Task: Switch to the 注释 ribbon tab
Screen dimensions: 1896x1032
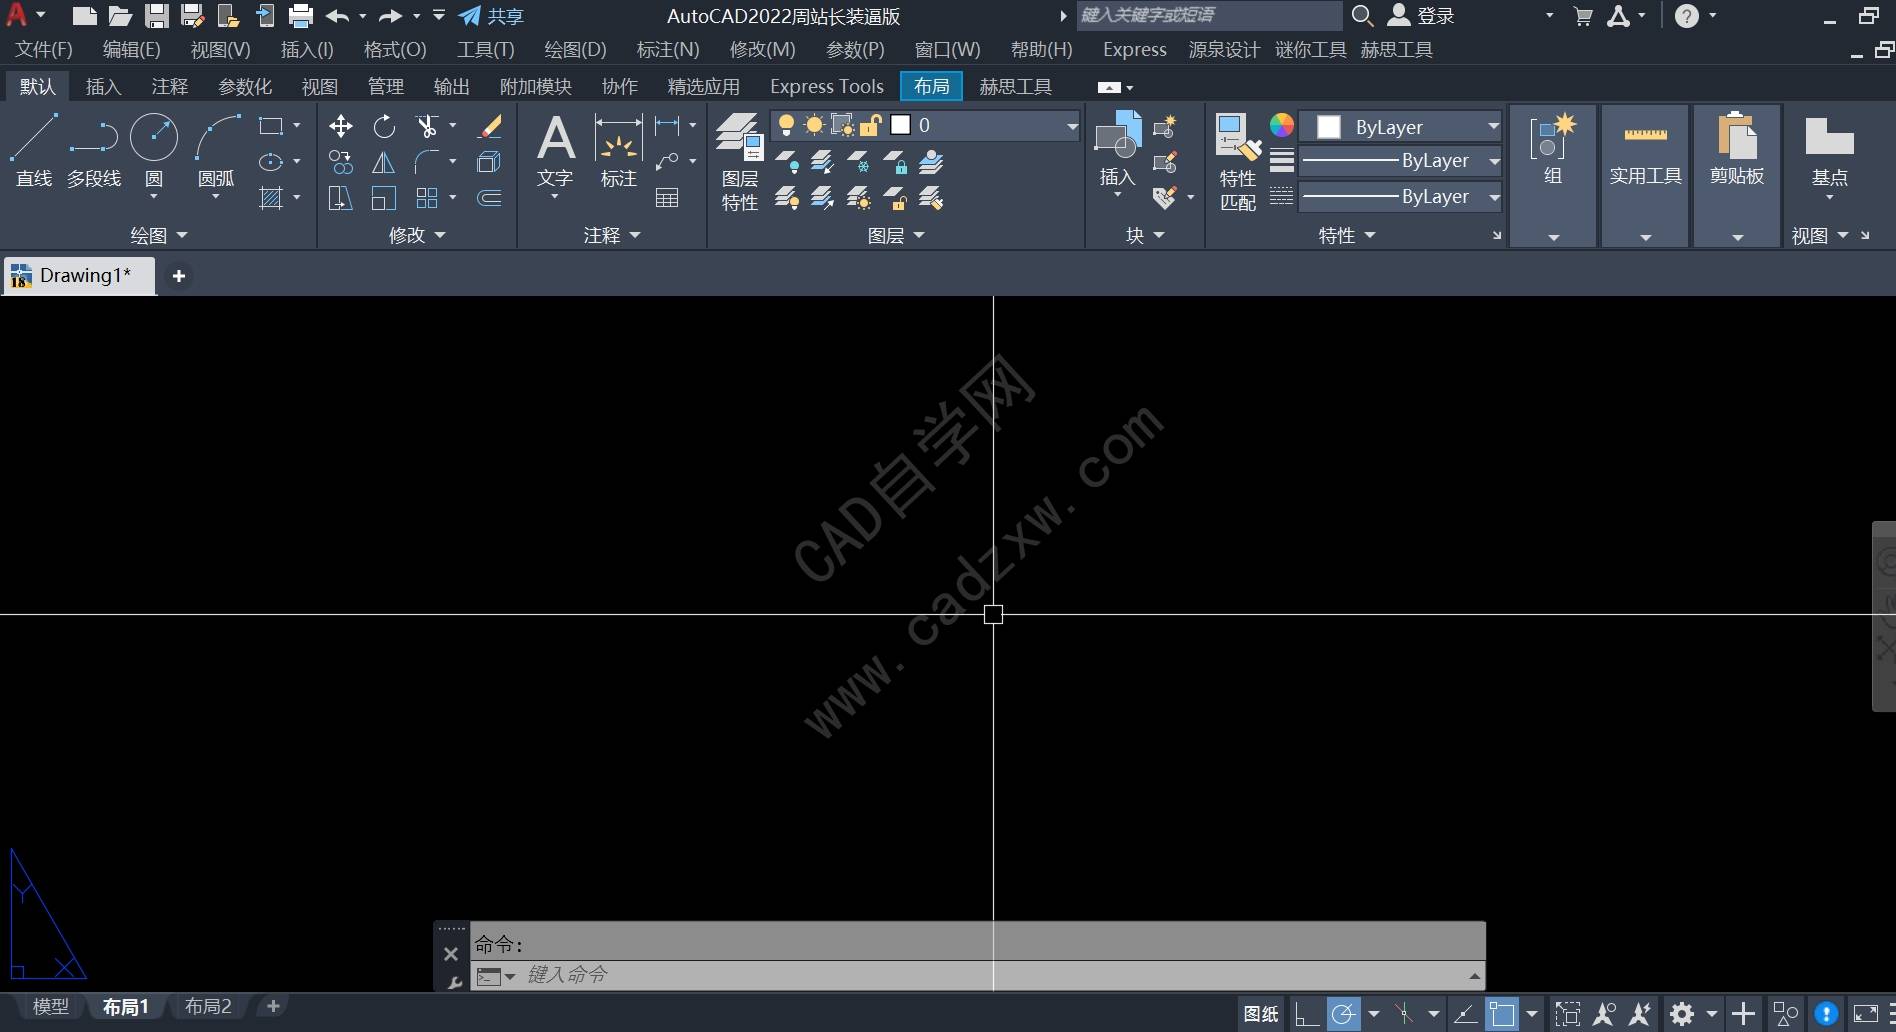Action: [x=169, y=87]
